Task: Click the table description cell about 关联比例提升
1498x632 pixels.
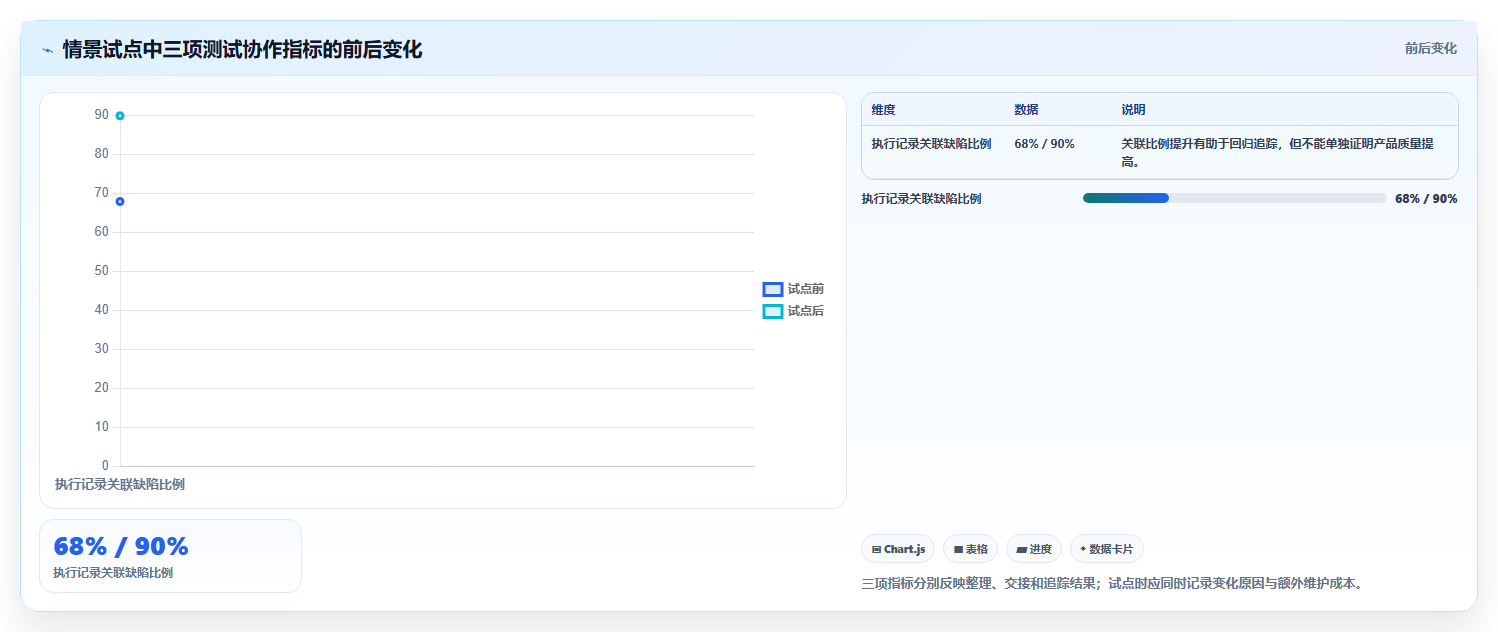Action: click(x=1277, y=153)
